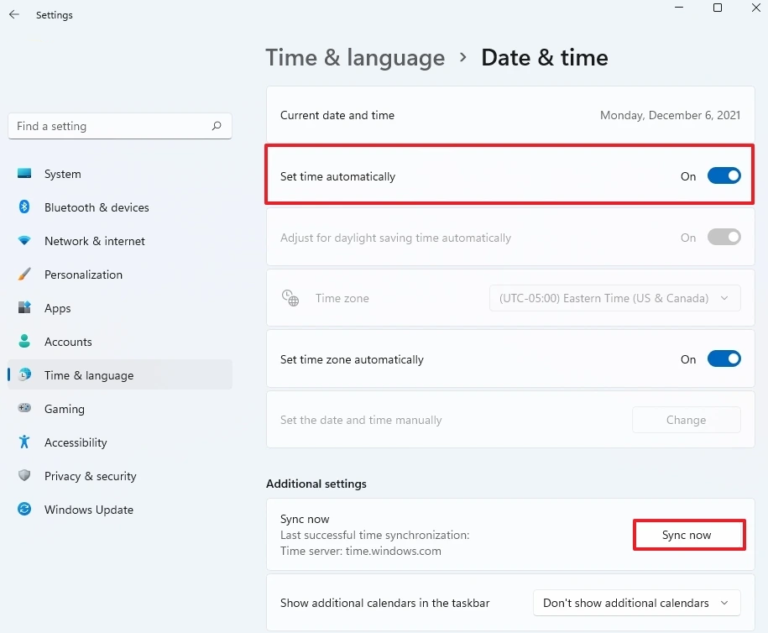The width and height of the screenshot is (768, 633).
Task: Click the Privacy shield icon
Action: (24, 475)
